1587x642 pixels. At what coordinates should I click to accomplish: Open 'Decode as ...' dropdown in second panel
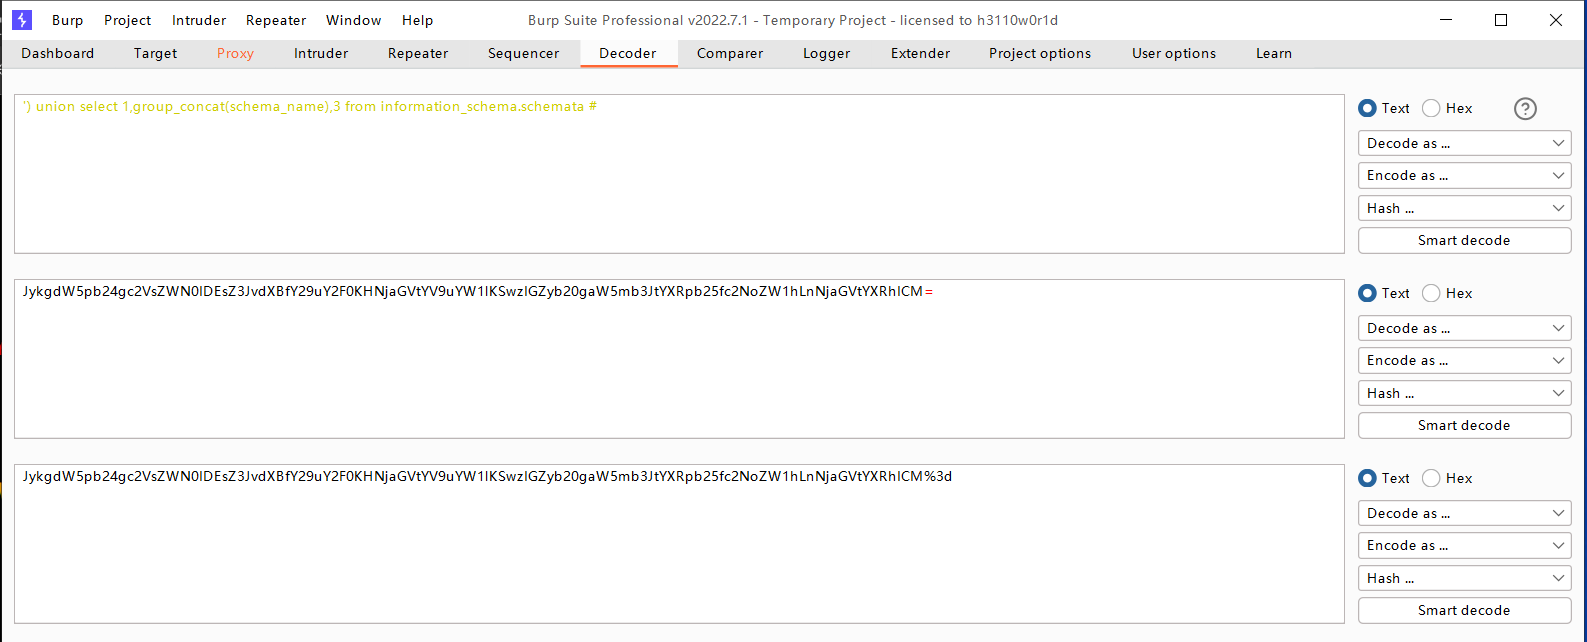(x=1464, y=328)
